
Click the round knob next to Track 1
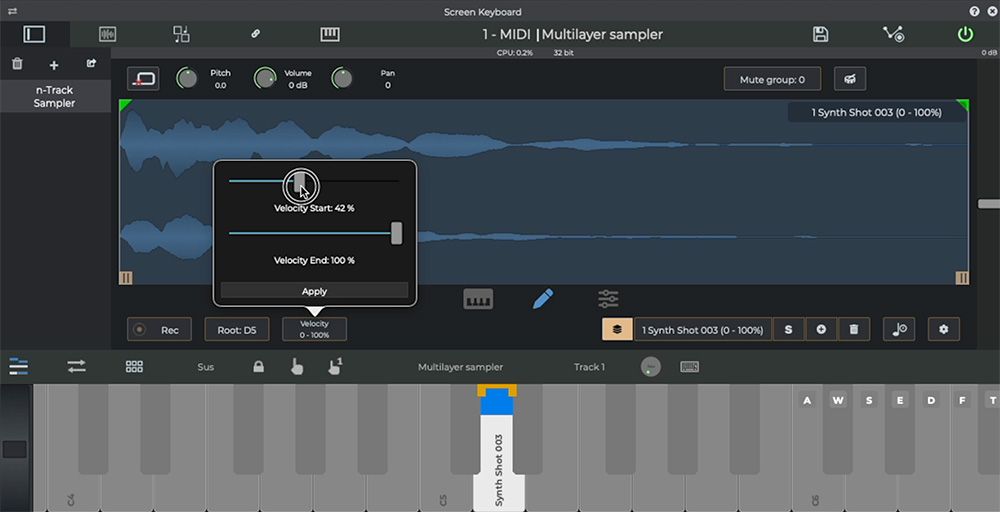651,367
